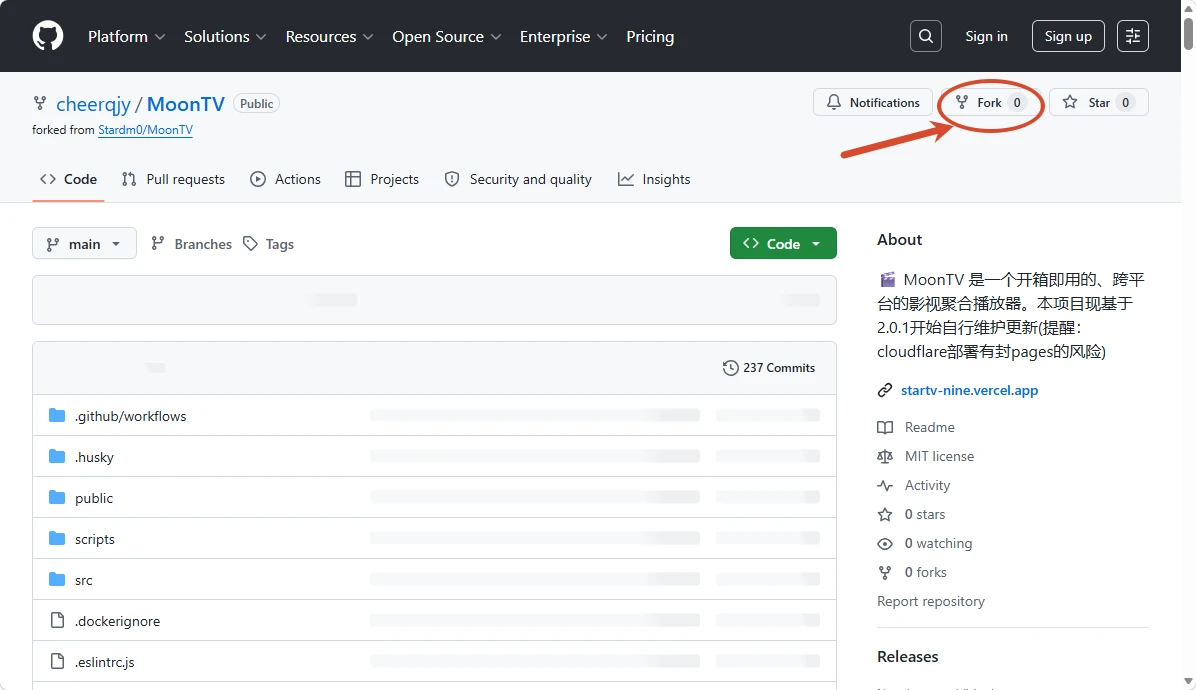Viewport: 1196px width, 690px height.
Task: Click the Branches link
Action: click(191, 243)
